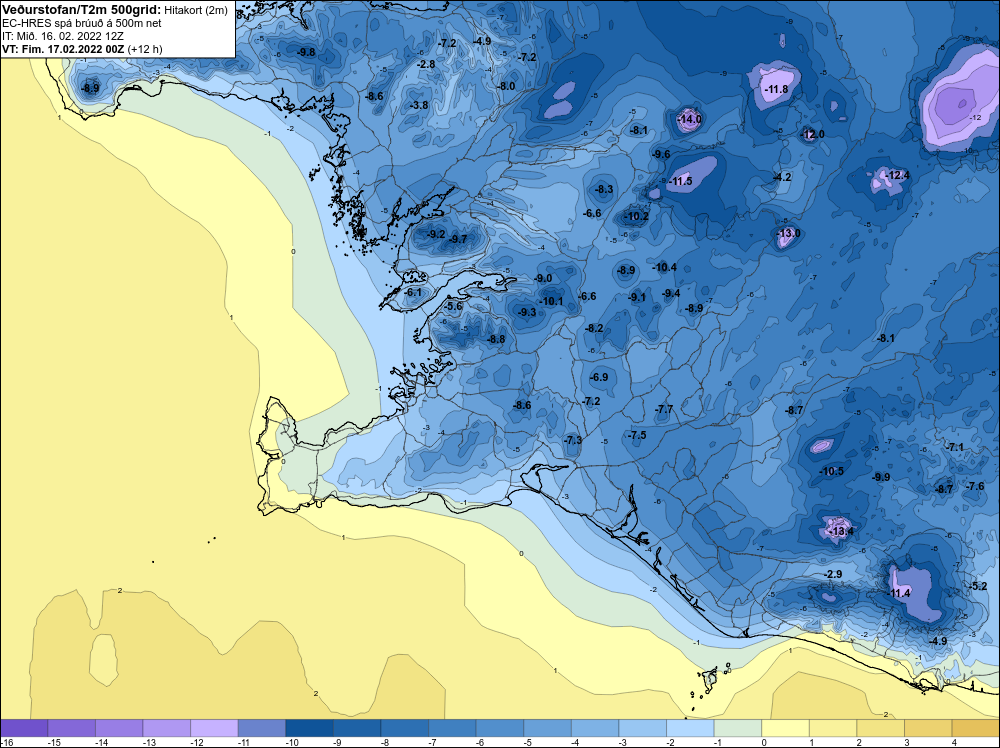Click the -9.3 temperature label
This screenshot has height=748, width=1000.
click(x=527, y=312)
